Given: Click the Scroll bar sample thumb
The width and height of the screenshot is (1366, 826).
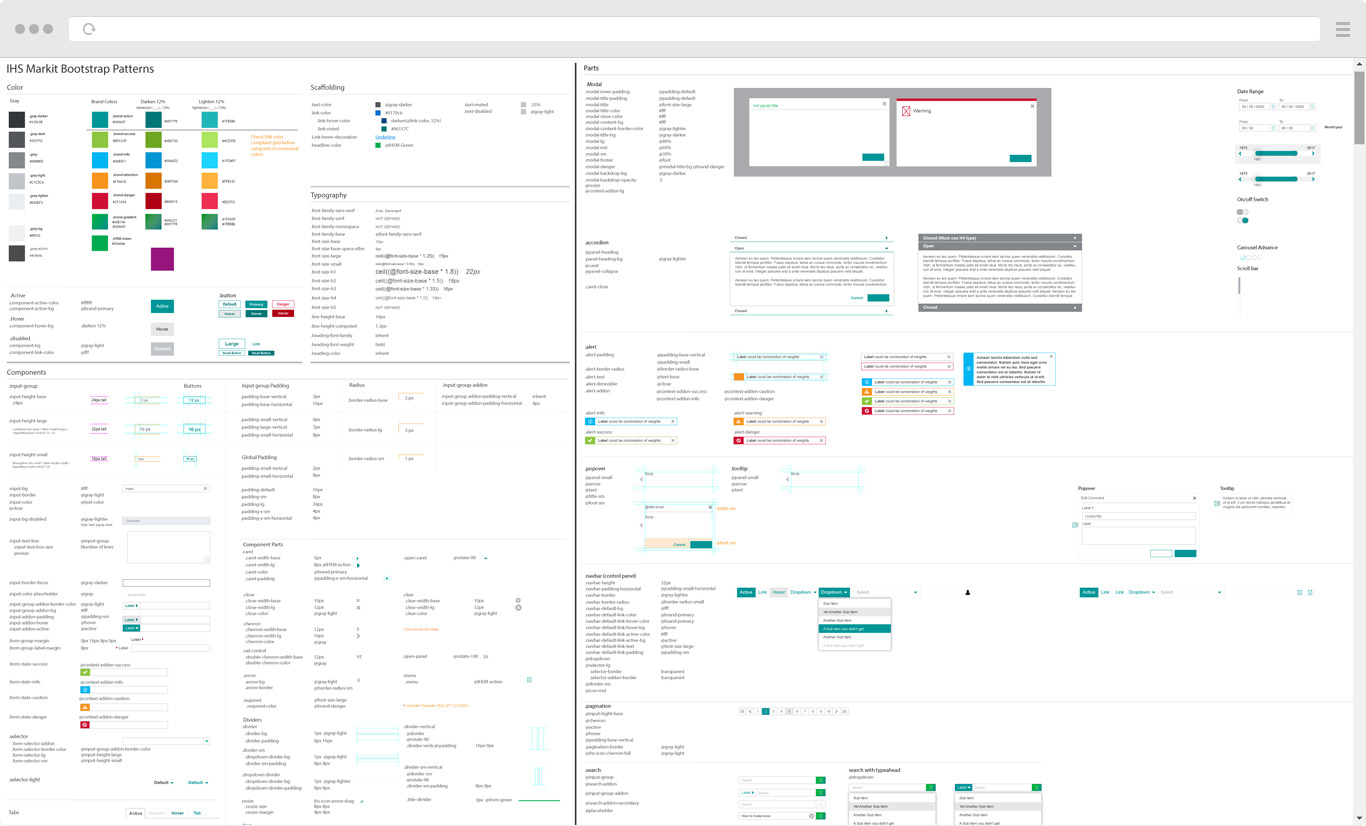Looking at the screenshot, I should pyautogui.click(x=1239, y=285).
